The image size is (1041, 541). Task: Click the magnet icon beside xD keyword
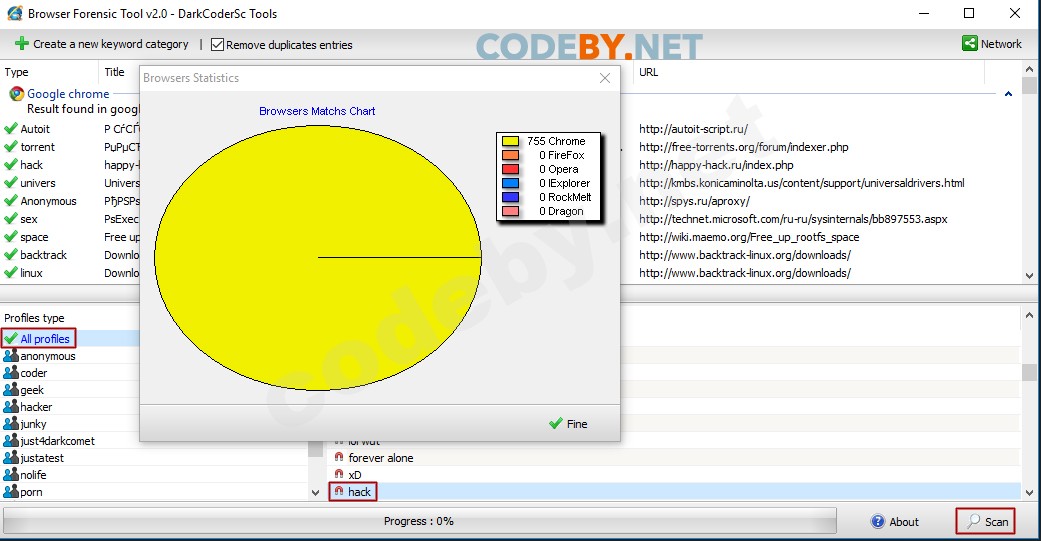[339, 474]
